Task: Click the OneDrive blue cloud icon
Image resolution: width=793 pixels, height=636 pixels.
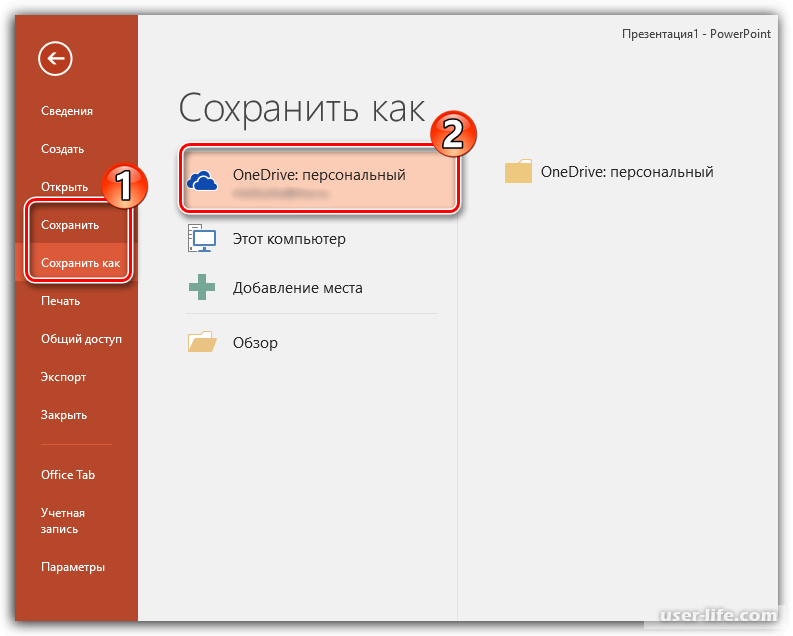Action: [x=202, y=181]
